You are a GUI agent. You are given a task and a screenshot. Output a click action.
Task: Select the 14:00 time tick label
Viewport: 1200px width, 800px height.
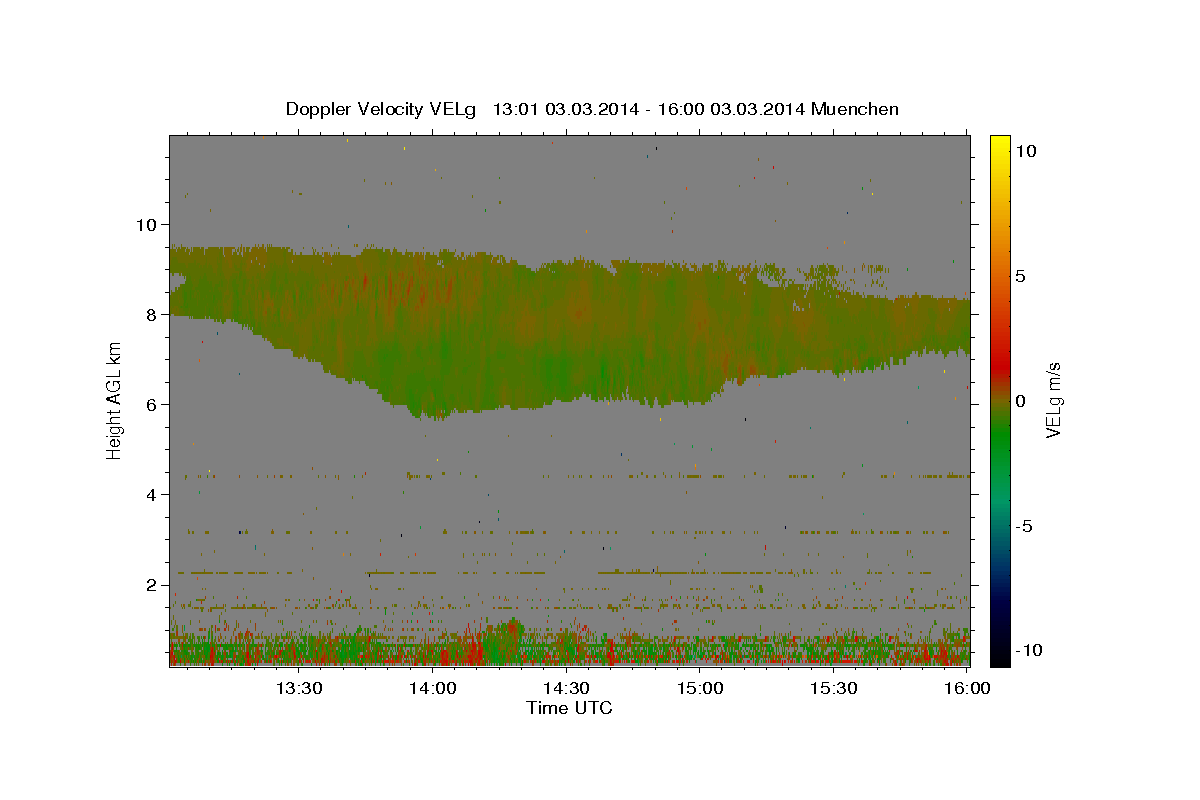(432, 688)
